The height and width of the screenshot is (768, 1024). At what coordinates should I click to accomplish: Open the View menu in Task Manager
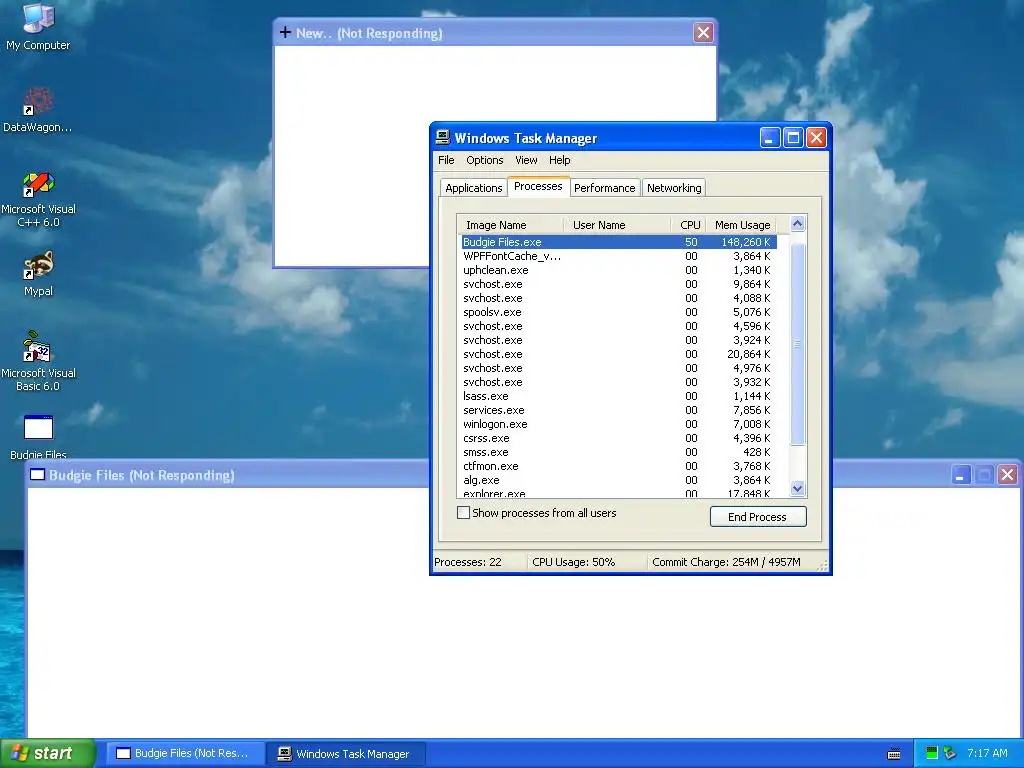click(526, 160)
